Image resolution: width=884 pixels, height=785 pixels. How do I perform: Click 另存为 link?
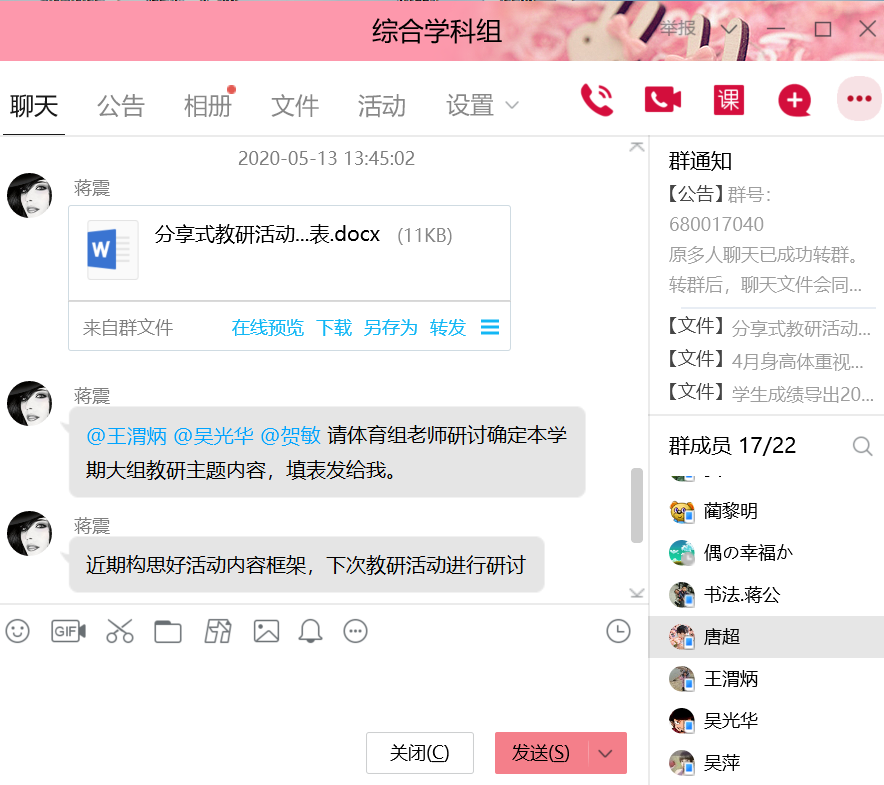[390, 328]
